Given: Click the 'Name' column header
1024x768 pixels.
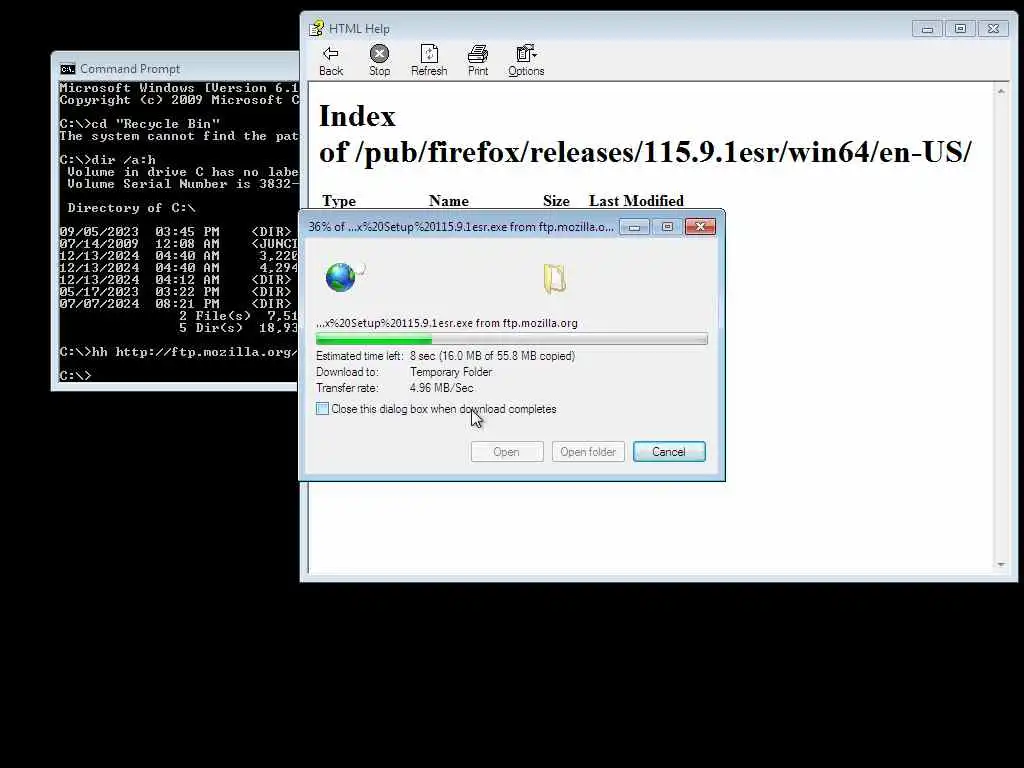Looking at the screenshot, I should [x=449, y=201].
